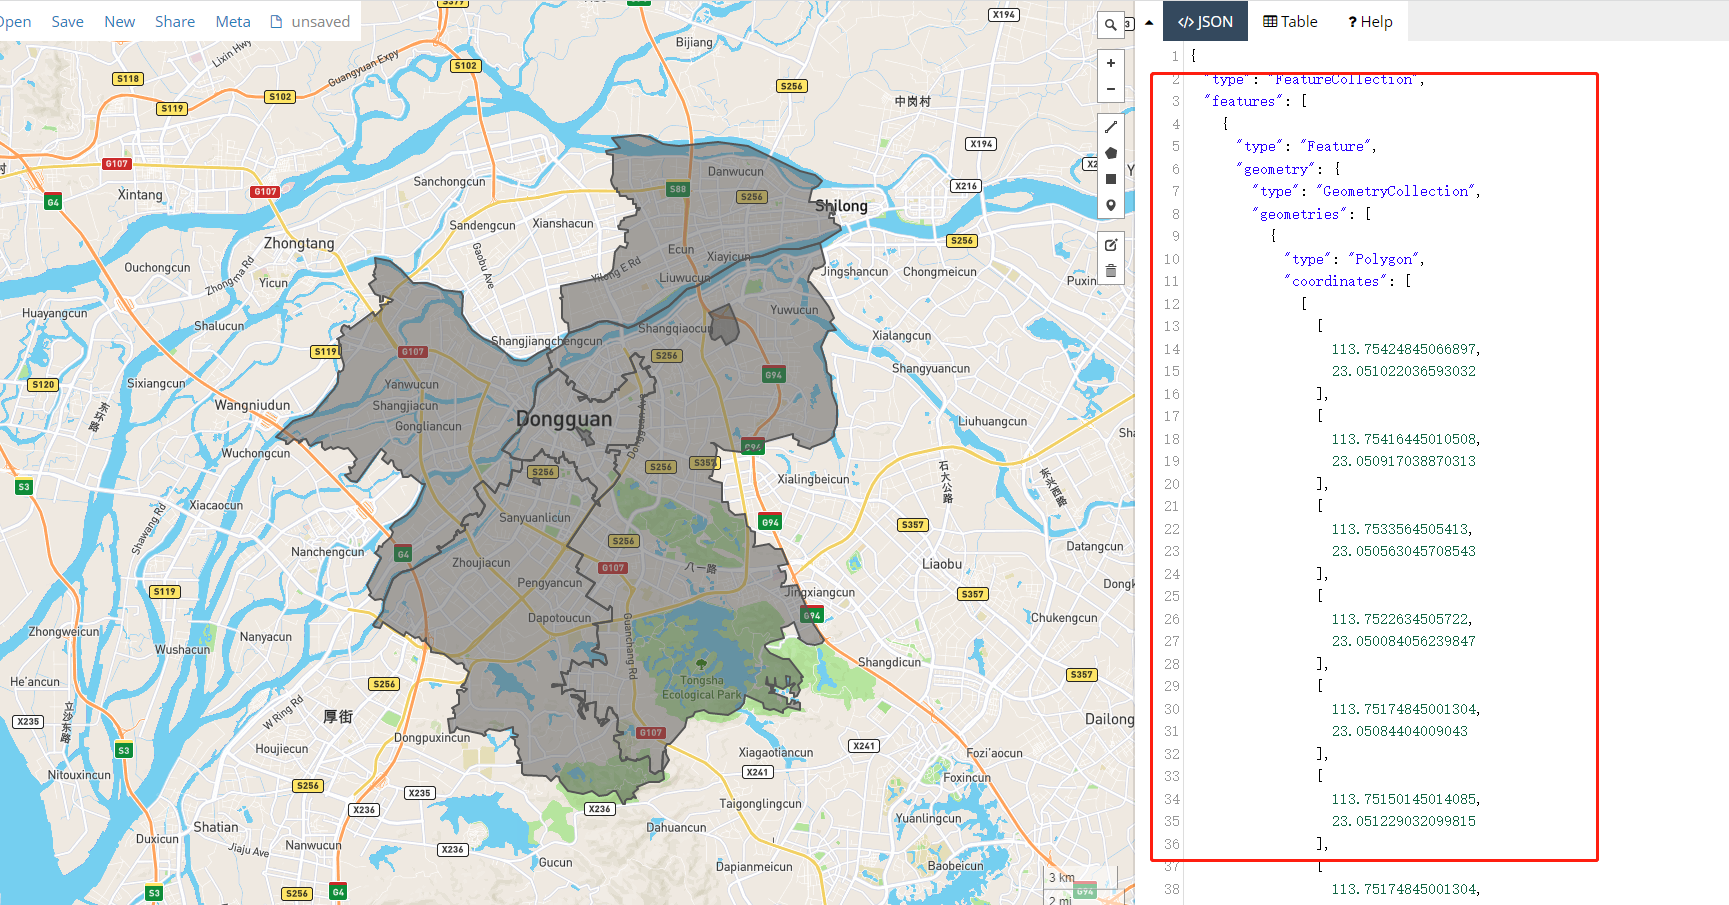Activate the edit layers tool
1729x905 pixels.
coord(1110,245)
